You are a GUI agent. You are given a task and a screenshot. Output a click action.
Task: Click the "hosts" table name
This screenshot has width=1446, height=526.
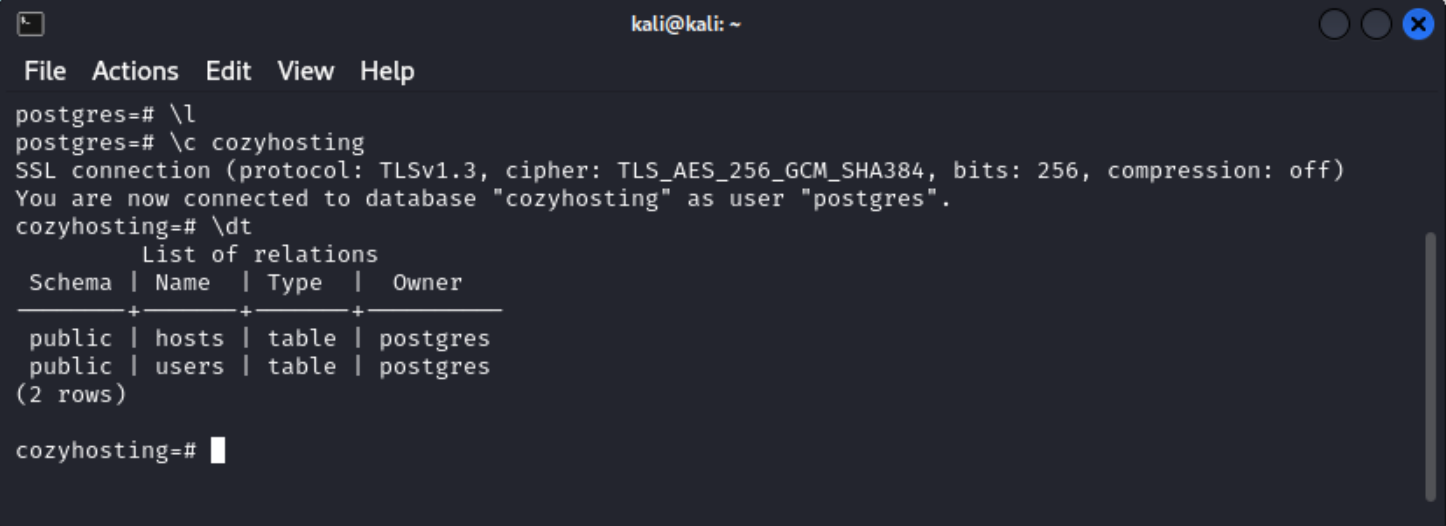point(189,339)
